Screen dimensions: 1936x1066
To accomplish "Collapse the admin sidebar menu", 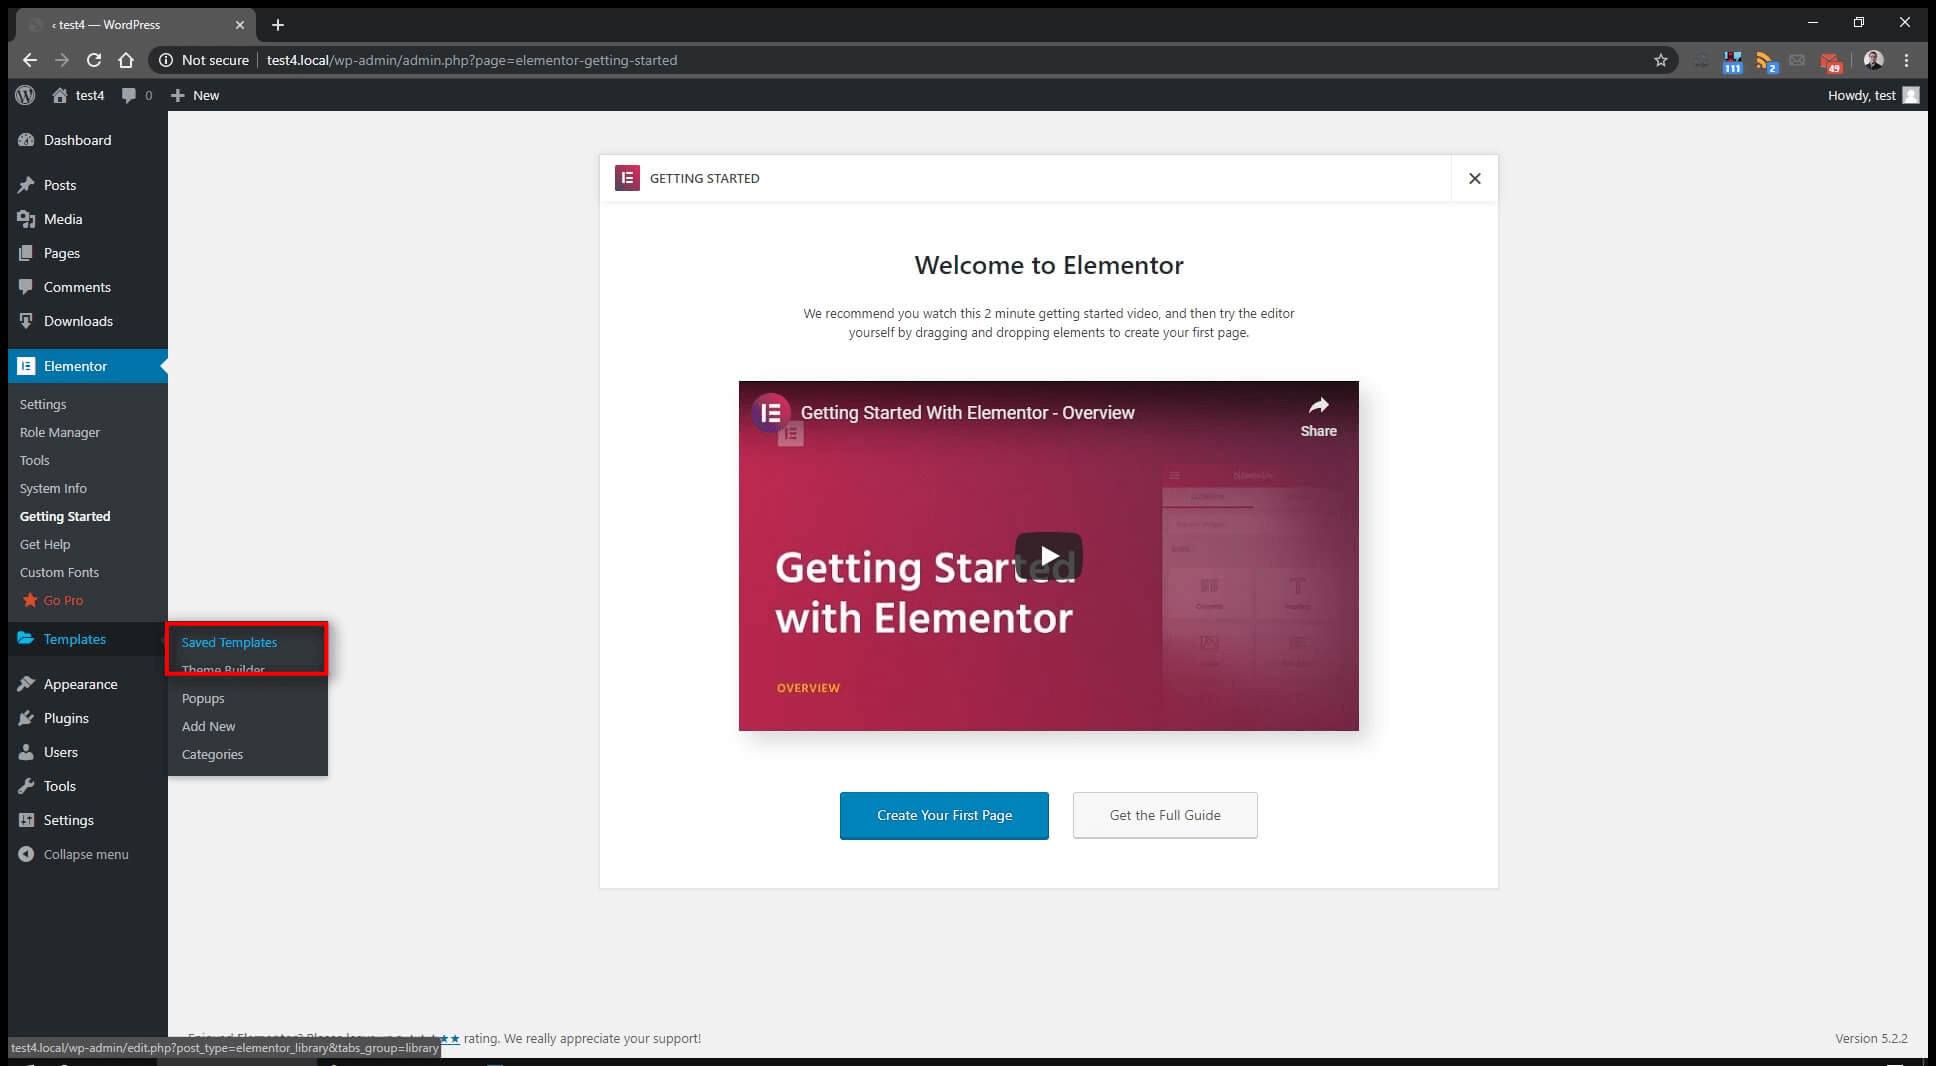I will (88, 854).
